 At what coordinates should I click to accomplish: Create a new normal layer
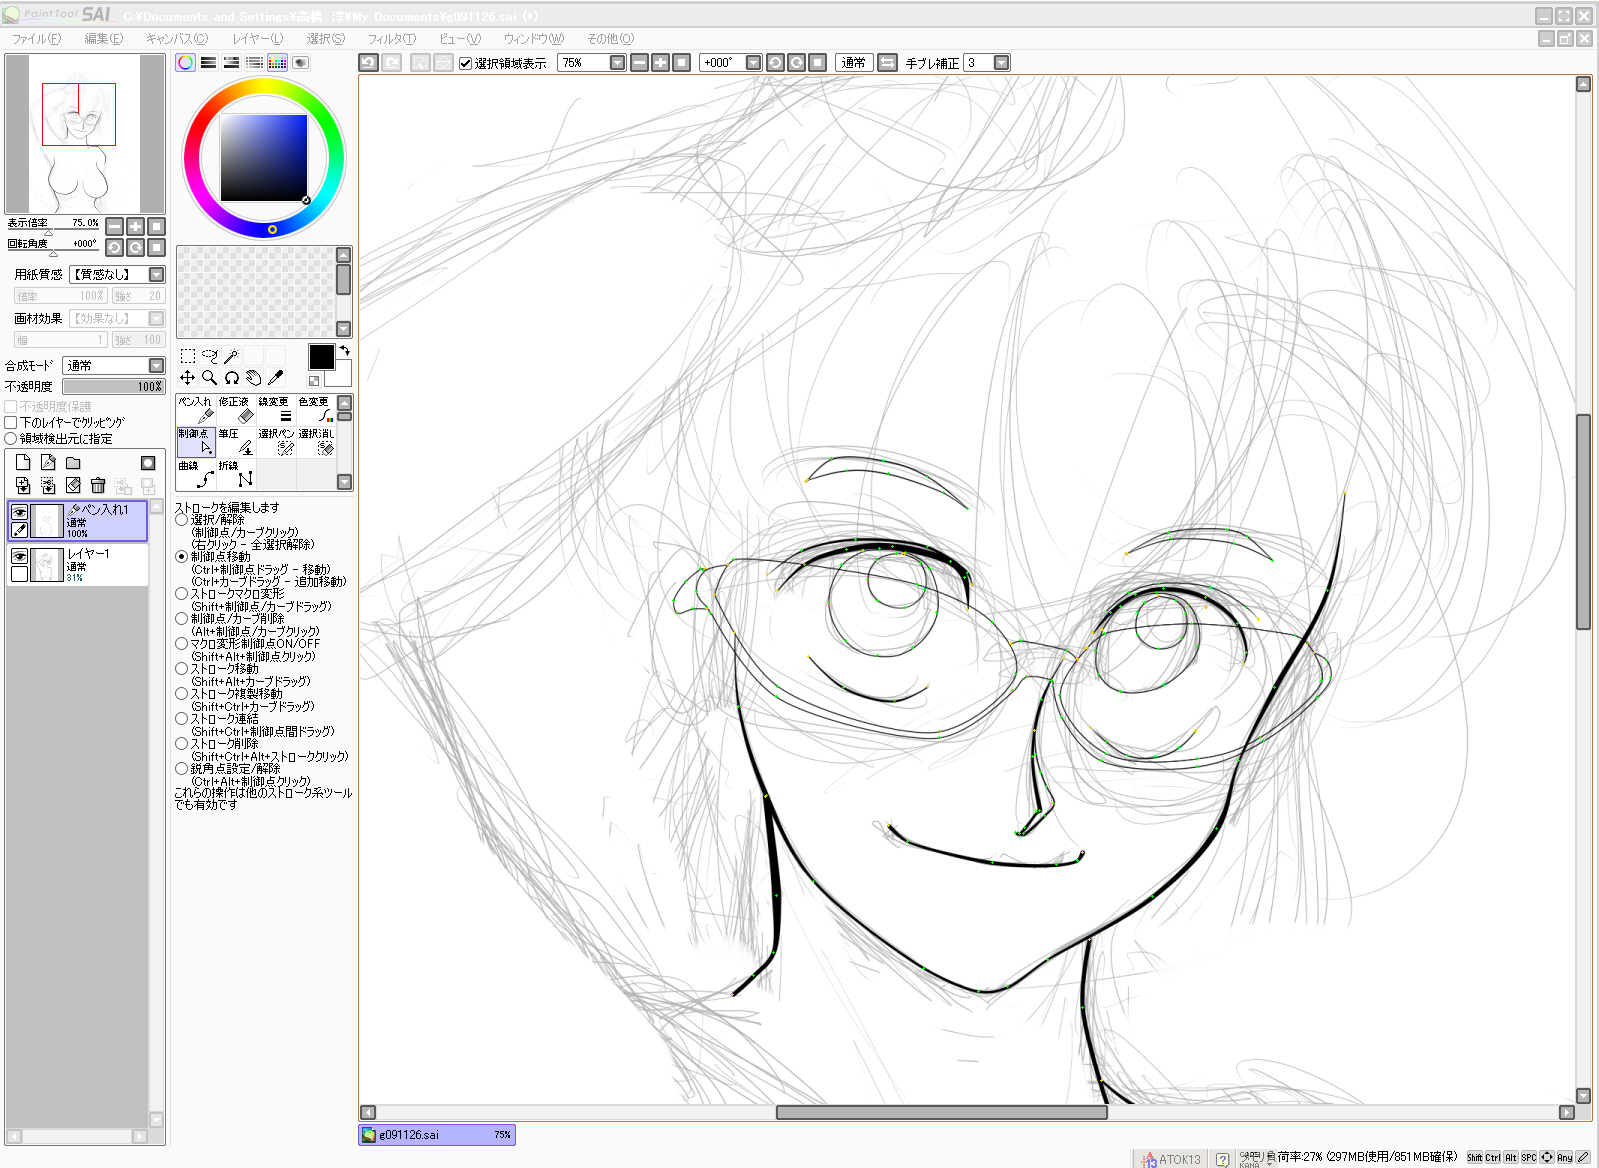click(x=23, y=462)
